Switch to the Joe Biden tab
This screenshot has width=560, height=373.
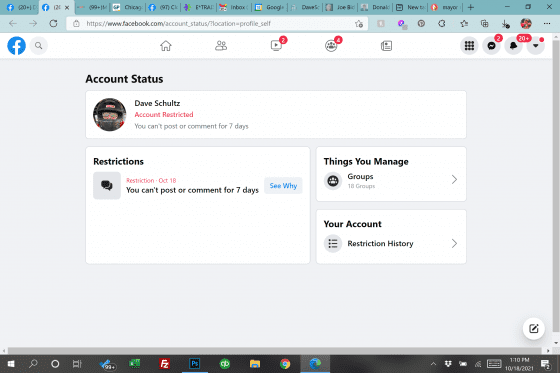point(341,7)
